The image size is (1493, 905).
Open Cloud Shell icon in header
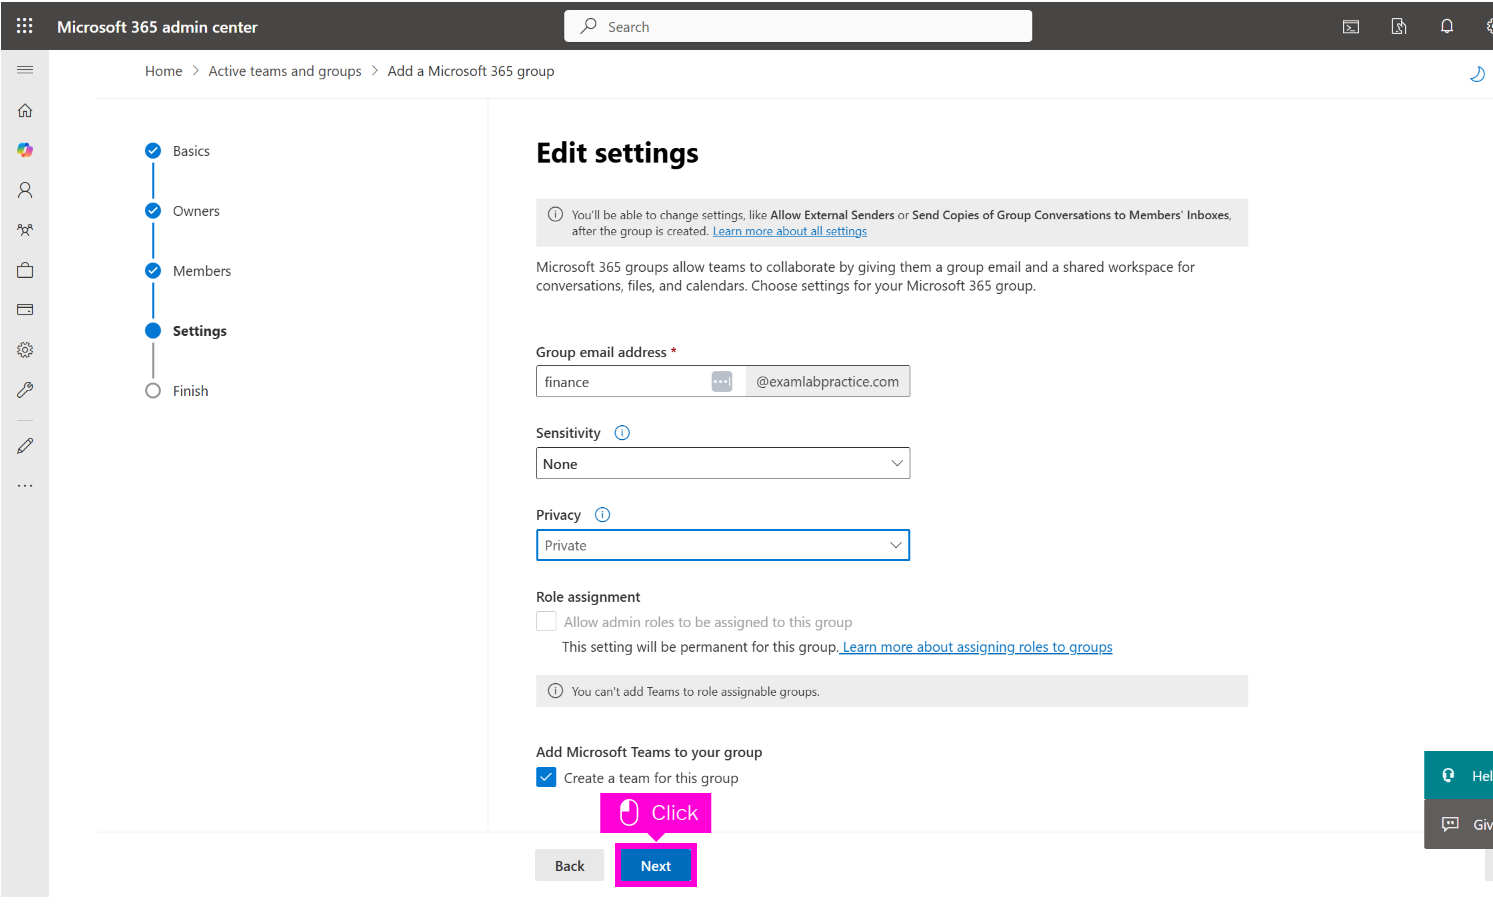click(1350, 27)
